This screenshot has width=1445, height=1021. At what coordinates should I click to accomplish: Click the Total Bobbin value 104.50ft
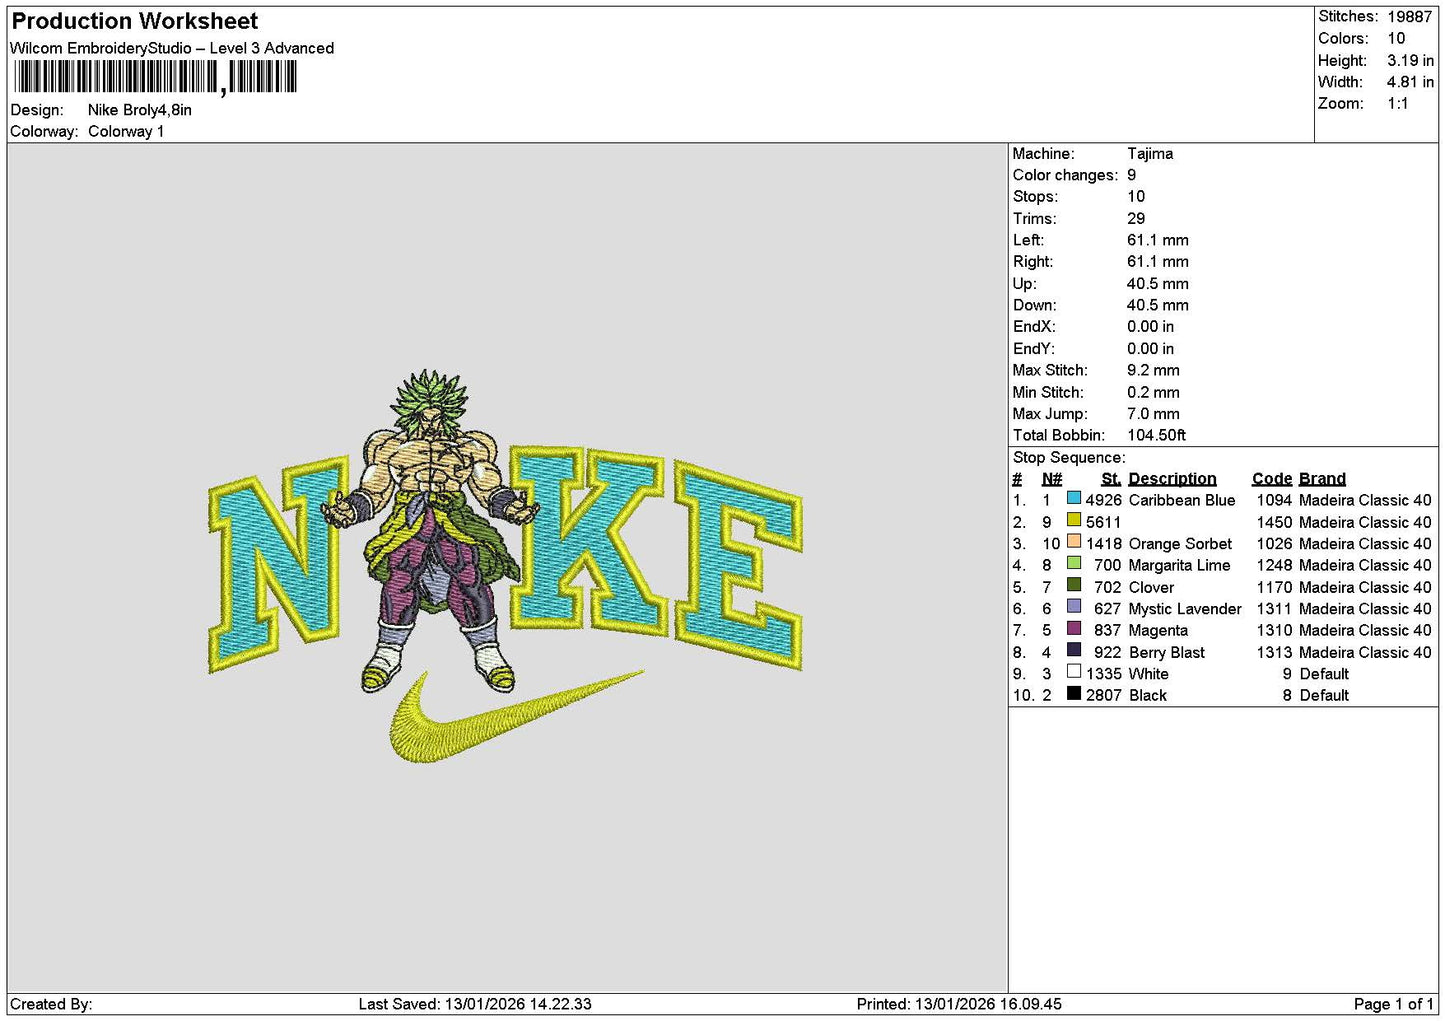tap(1156, 436)
